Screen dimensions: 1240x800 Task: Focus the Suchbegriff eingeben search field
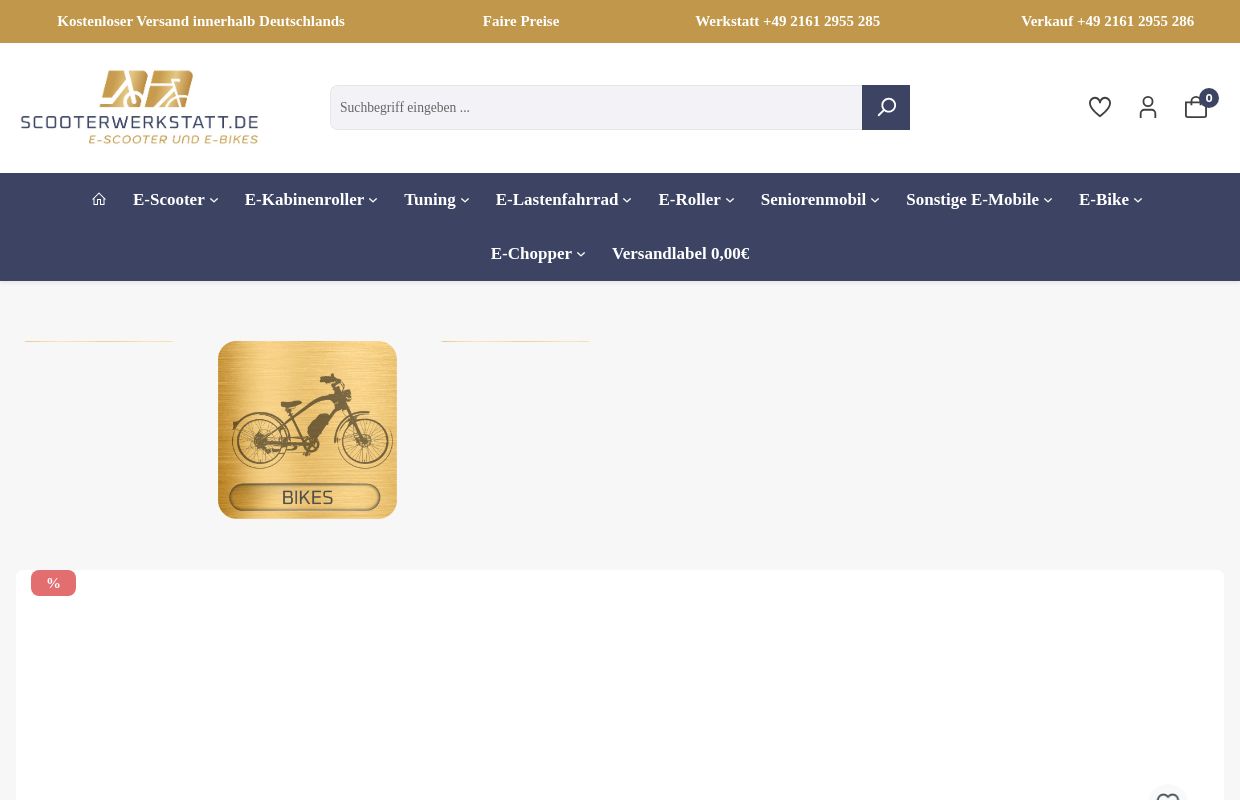click(x=596, y=107)
